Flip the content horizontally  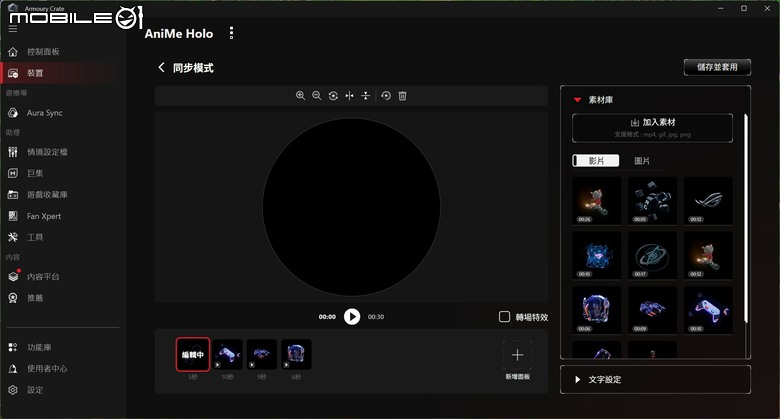(x=349, y=96)
